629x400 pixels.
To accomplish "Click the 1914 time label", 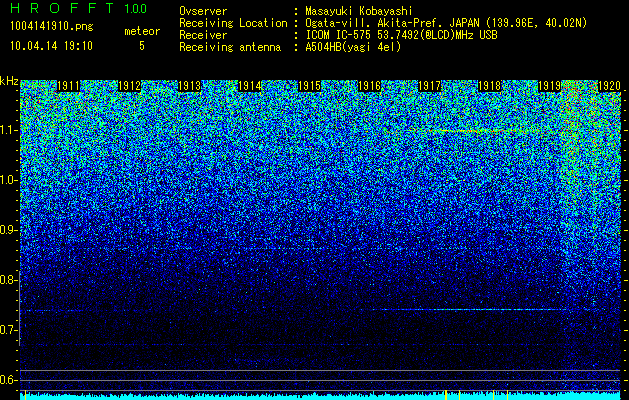I will (x=250, y=86).
